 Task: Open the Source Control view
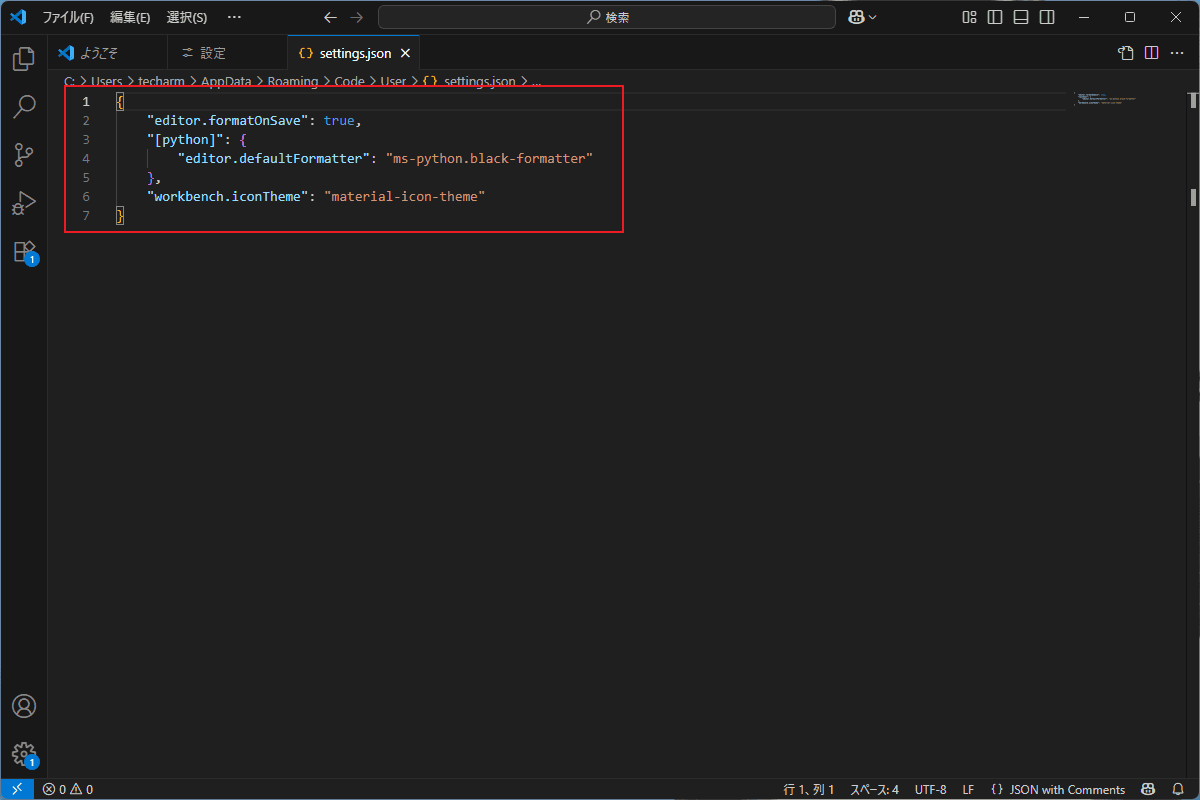coord(24,155)
